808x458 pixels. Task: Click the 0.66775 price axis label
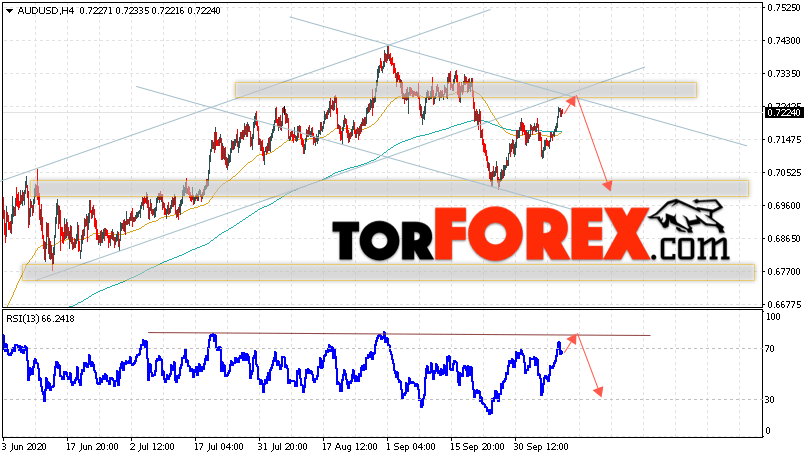pos(784,304)
